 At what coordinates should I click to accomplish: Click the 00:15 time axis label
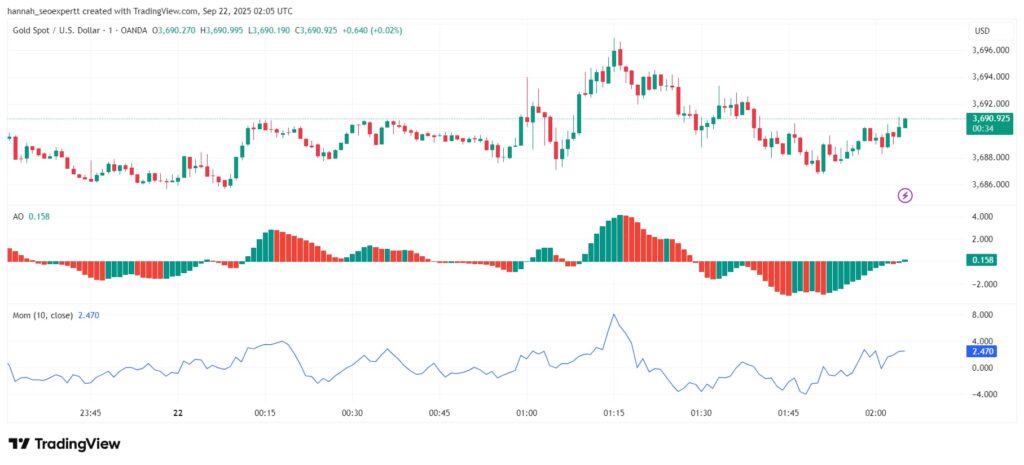pyautogui.click(x=265, y=413)
